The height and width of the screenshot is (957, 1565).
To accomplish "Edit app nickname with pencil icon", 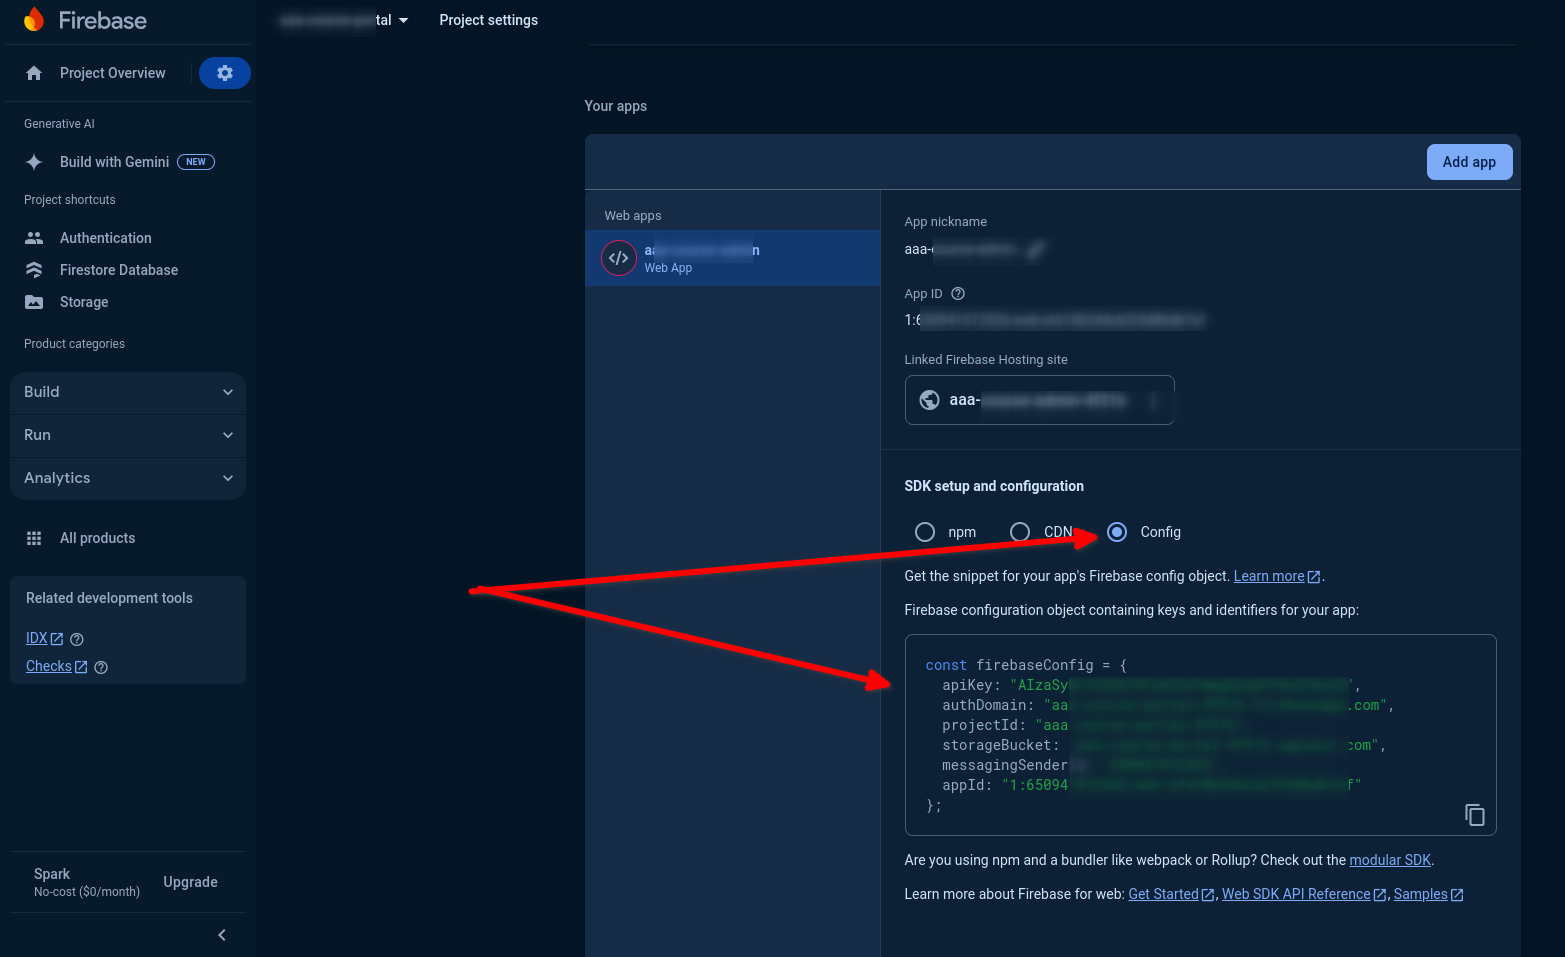I will 1037,249.
